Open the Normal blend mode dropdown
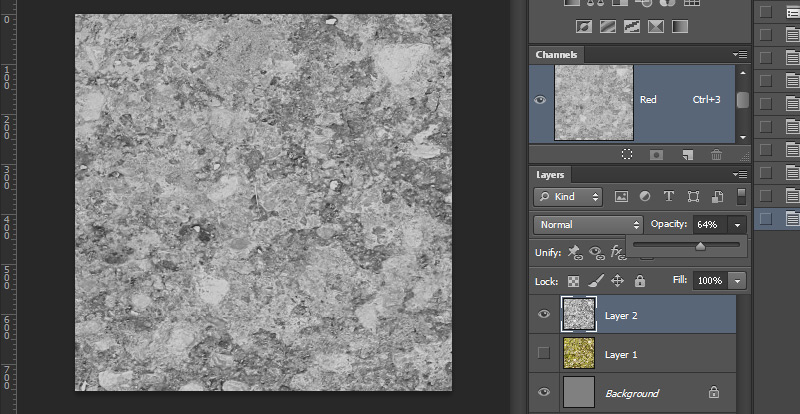Screen dimensions: 800x414 pyautogui.click(x=588, y=225)
